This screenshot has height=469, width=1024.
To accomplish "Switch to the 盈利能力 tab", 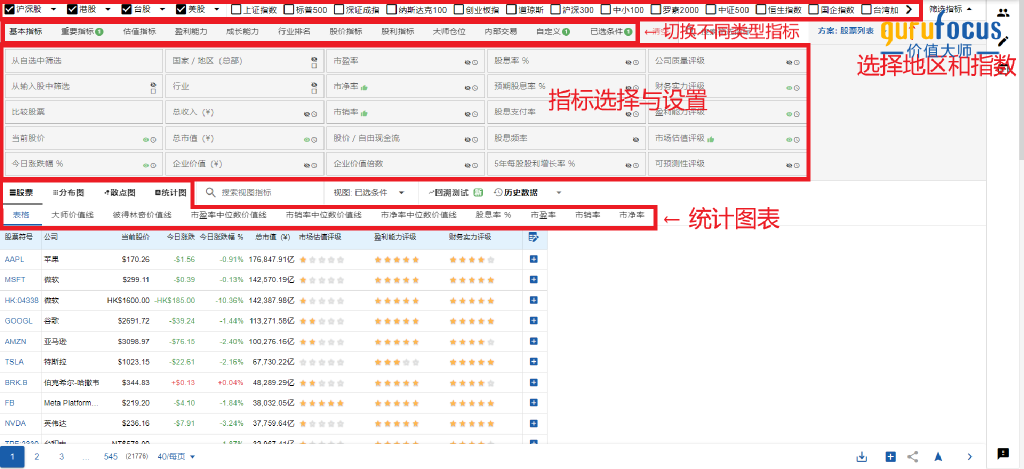I will coord(191,31).
